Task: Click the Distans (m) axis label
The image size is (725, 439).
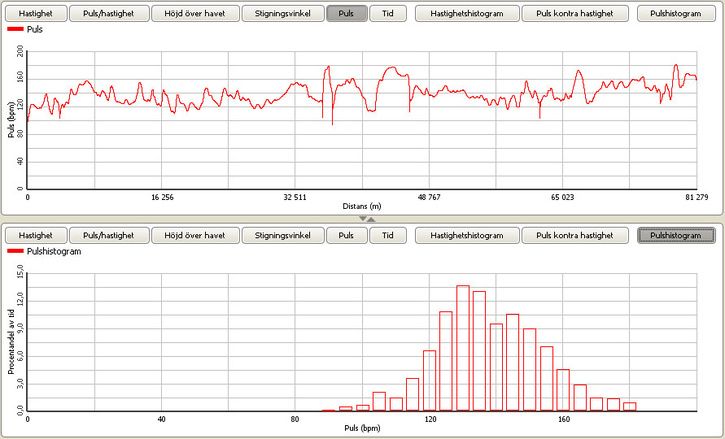Action: tap(362, 206)
